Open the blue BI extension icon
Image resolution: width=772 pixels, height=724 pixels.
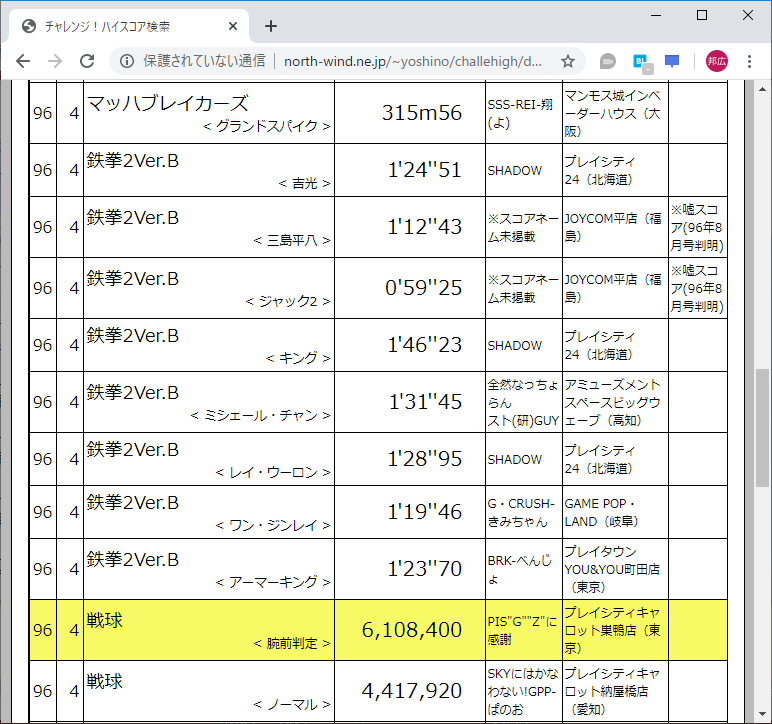642,63
